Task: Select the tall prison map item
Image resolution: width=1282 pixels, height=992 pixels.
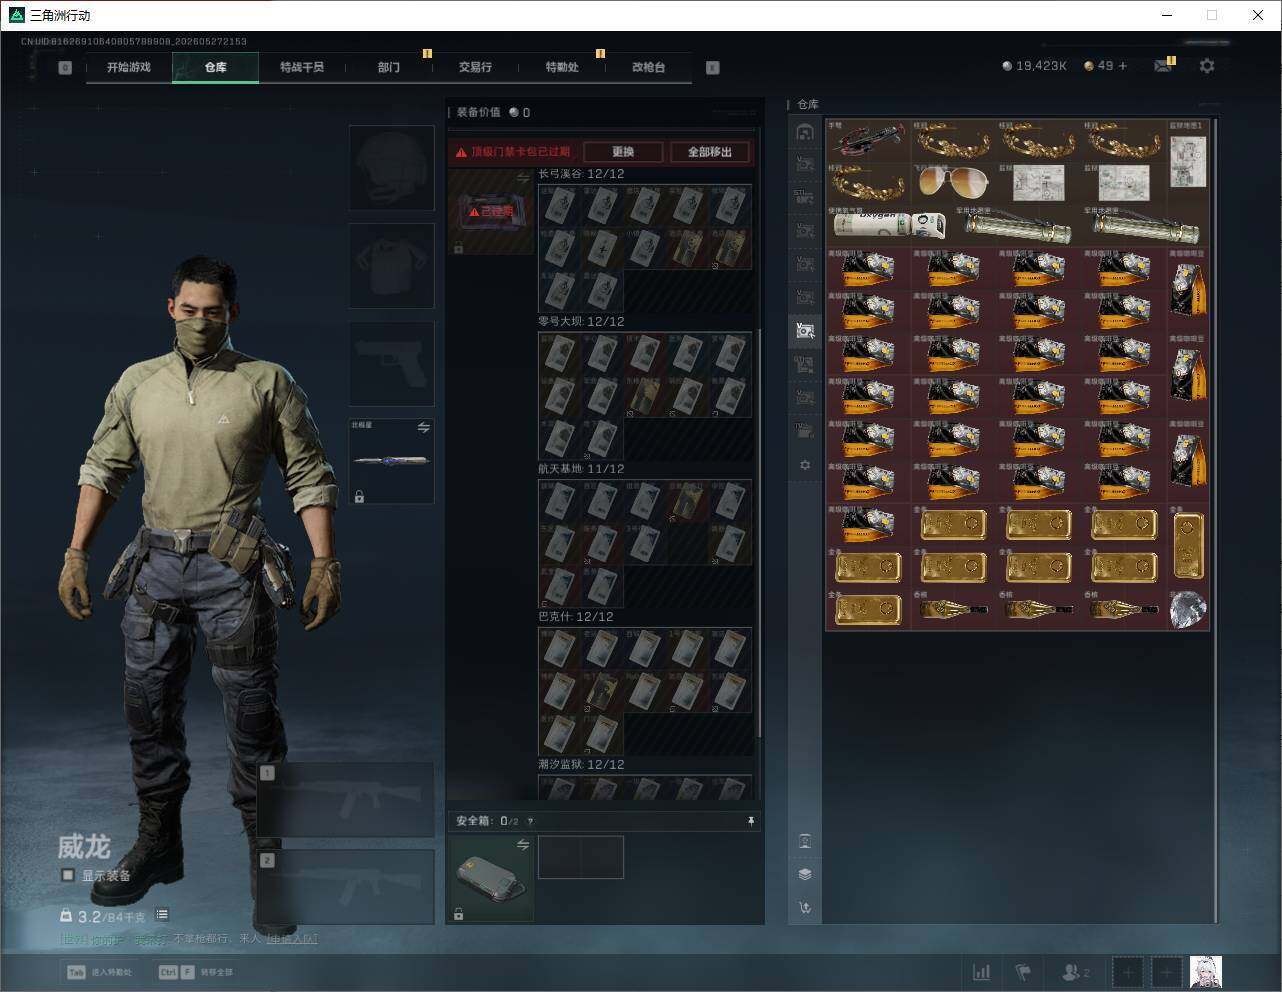Action: [1188, 161]
